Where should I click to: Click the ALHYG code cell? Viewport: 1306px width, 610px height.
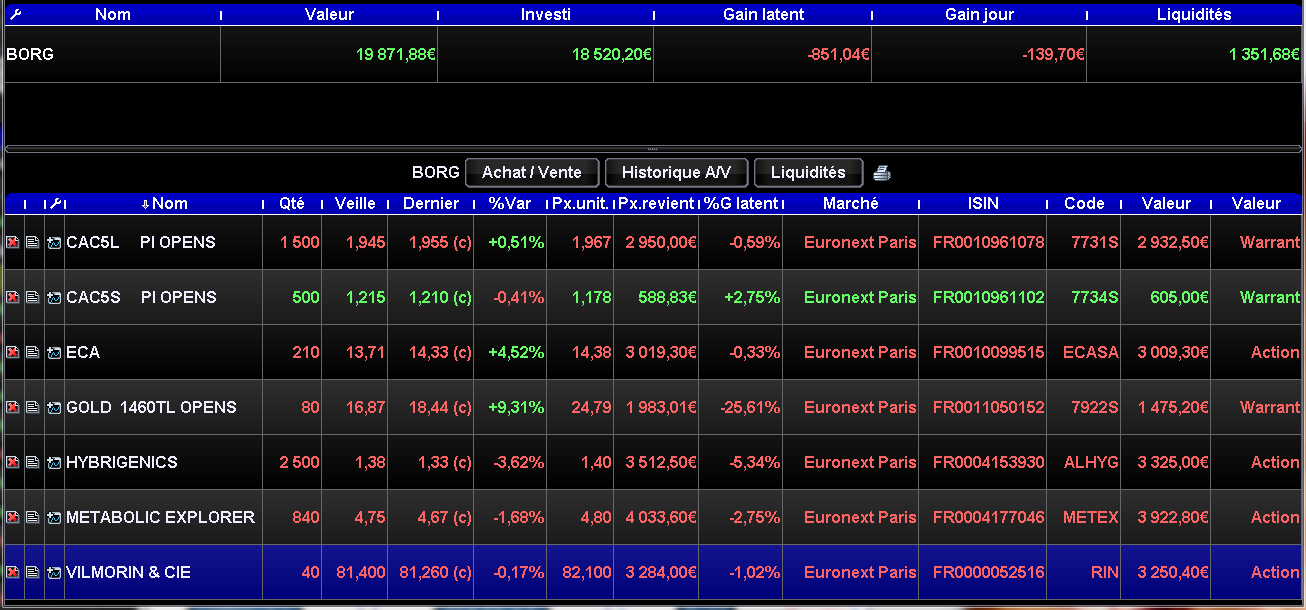[1090, 462]
